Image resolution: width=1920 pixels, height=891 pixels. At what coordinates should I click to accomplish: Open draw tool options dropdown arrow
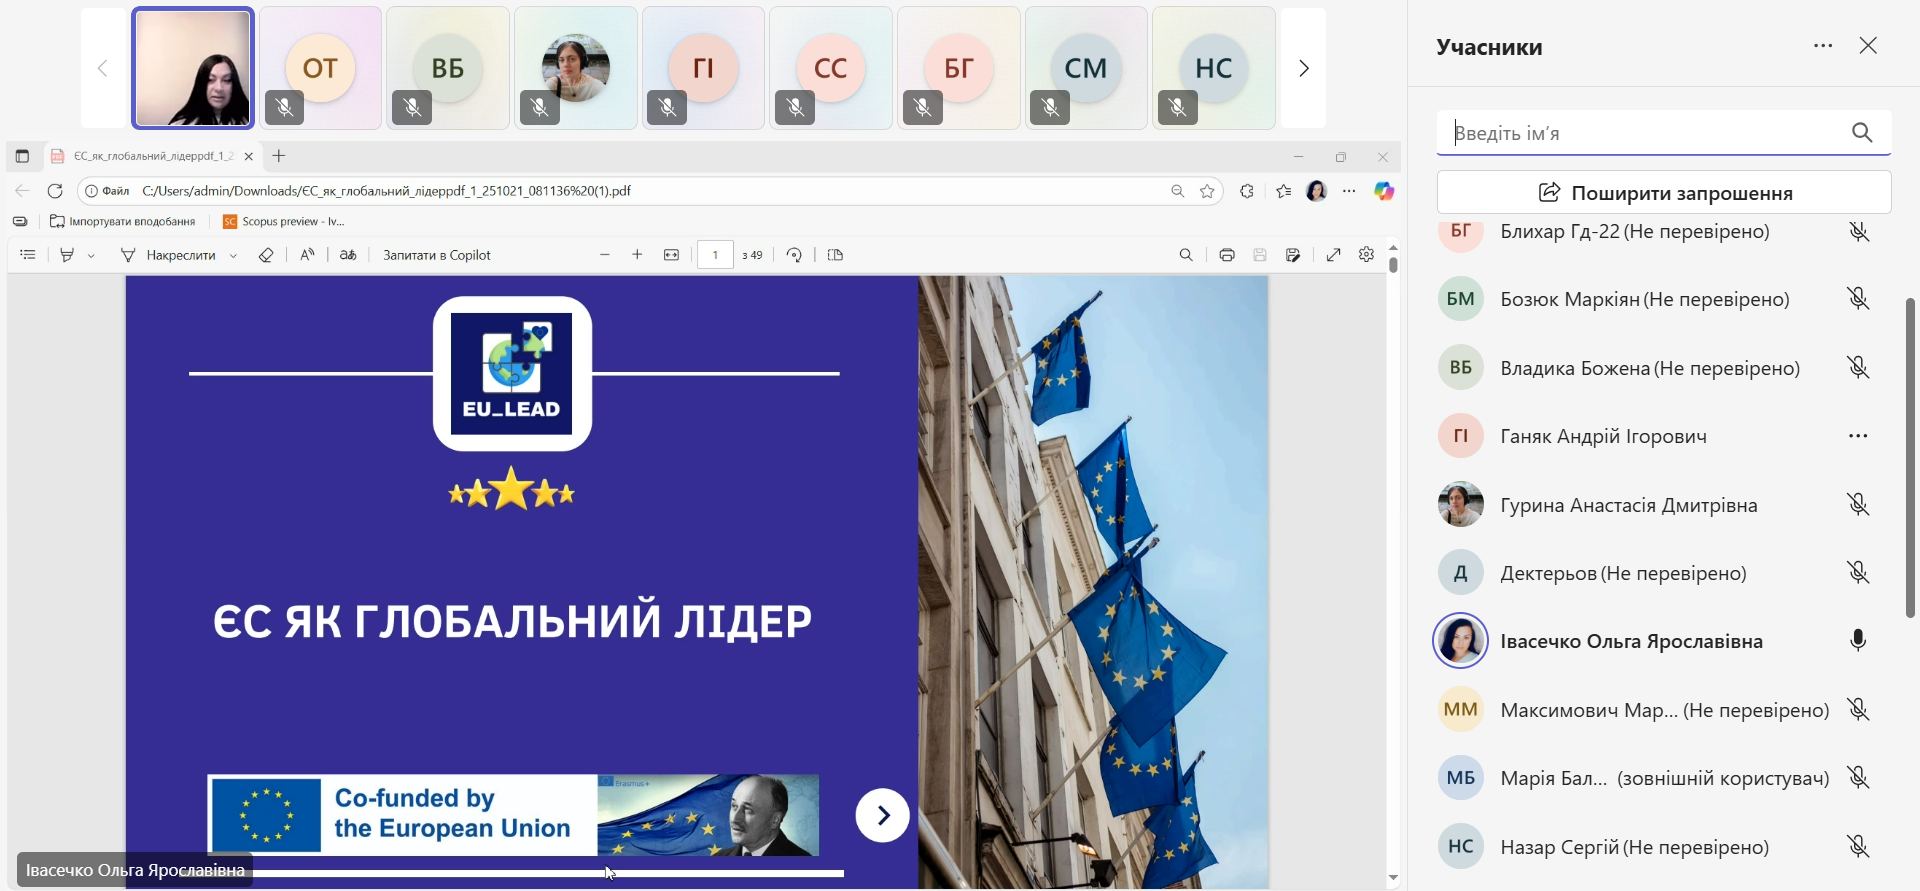[x=234, y=256]
